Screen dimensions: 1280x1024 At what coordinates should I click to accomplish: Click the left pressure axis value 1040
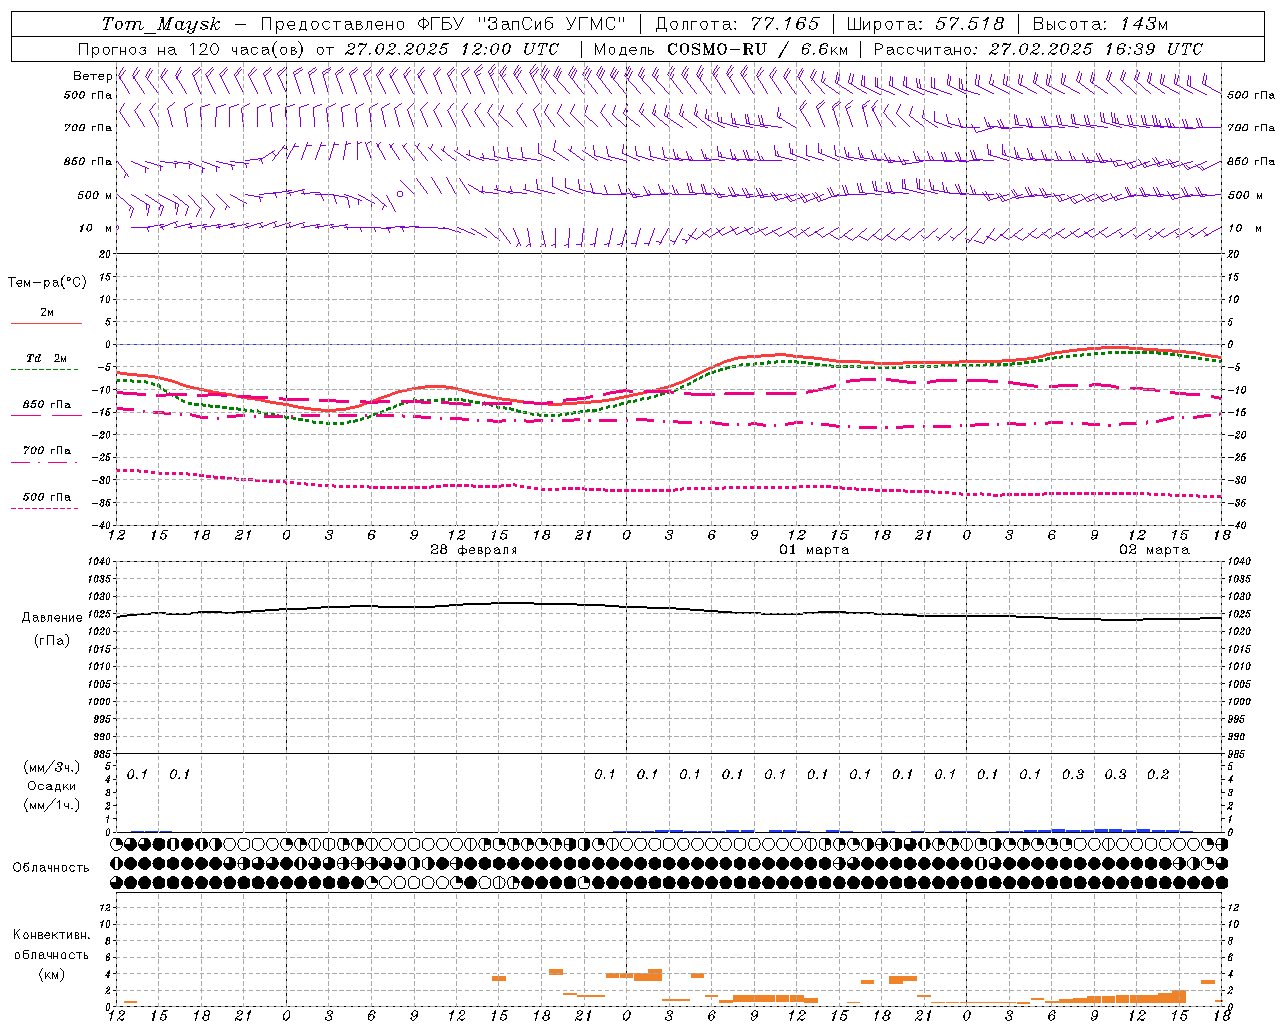(101, 562)
